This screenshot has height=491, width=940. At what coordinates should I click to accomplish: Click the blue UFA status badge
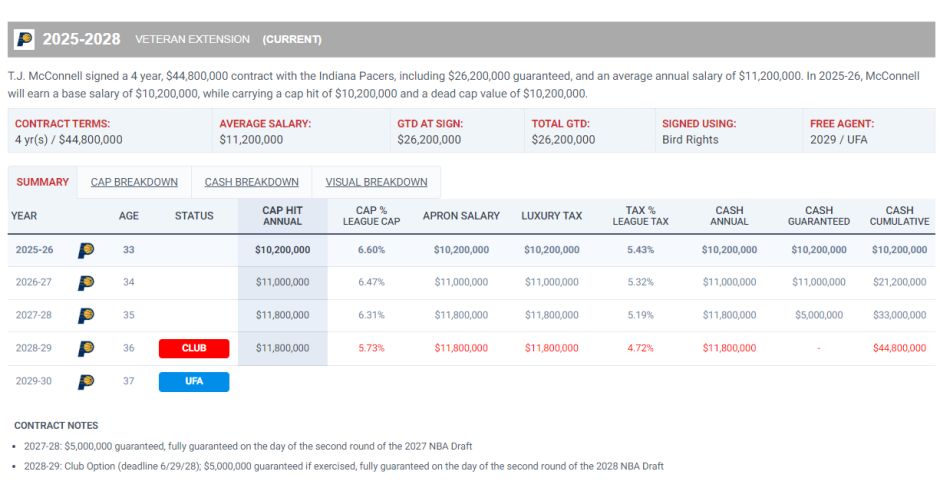click(194, 381)
